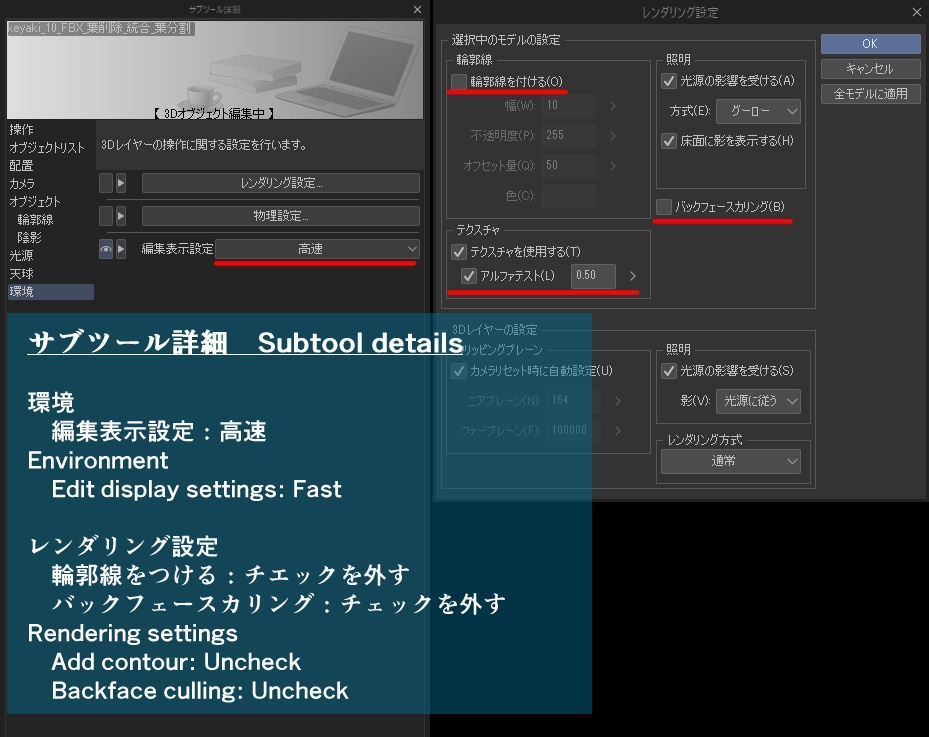The width and height of the screenshot is (929, 737).
Task: Open the 通常 rendering method dropdown
Action: (x=731, y=461)
